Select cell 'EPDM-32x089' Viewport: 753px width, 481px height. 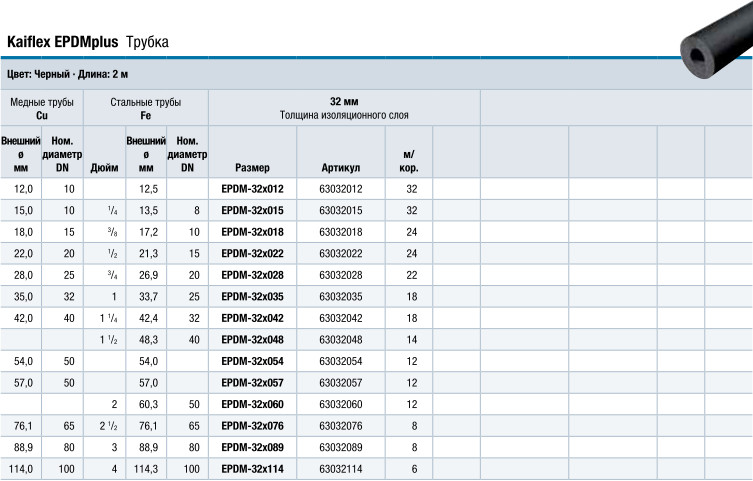point(252,447)
